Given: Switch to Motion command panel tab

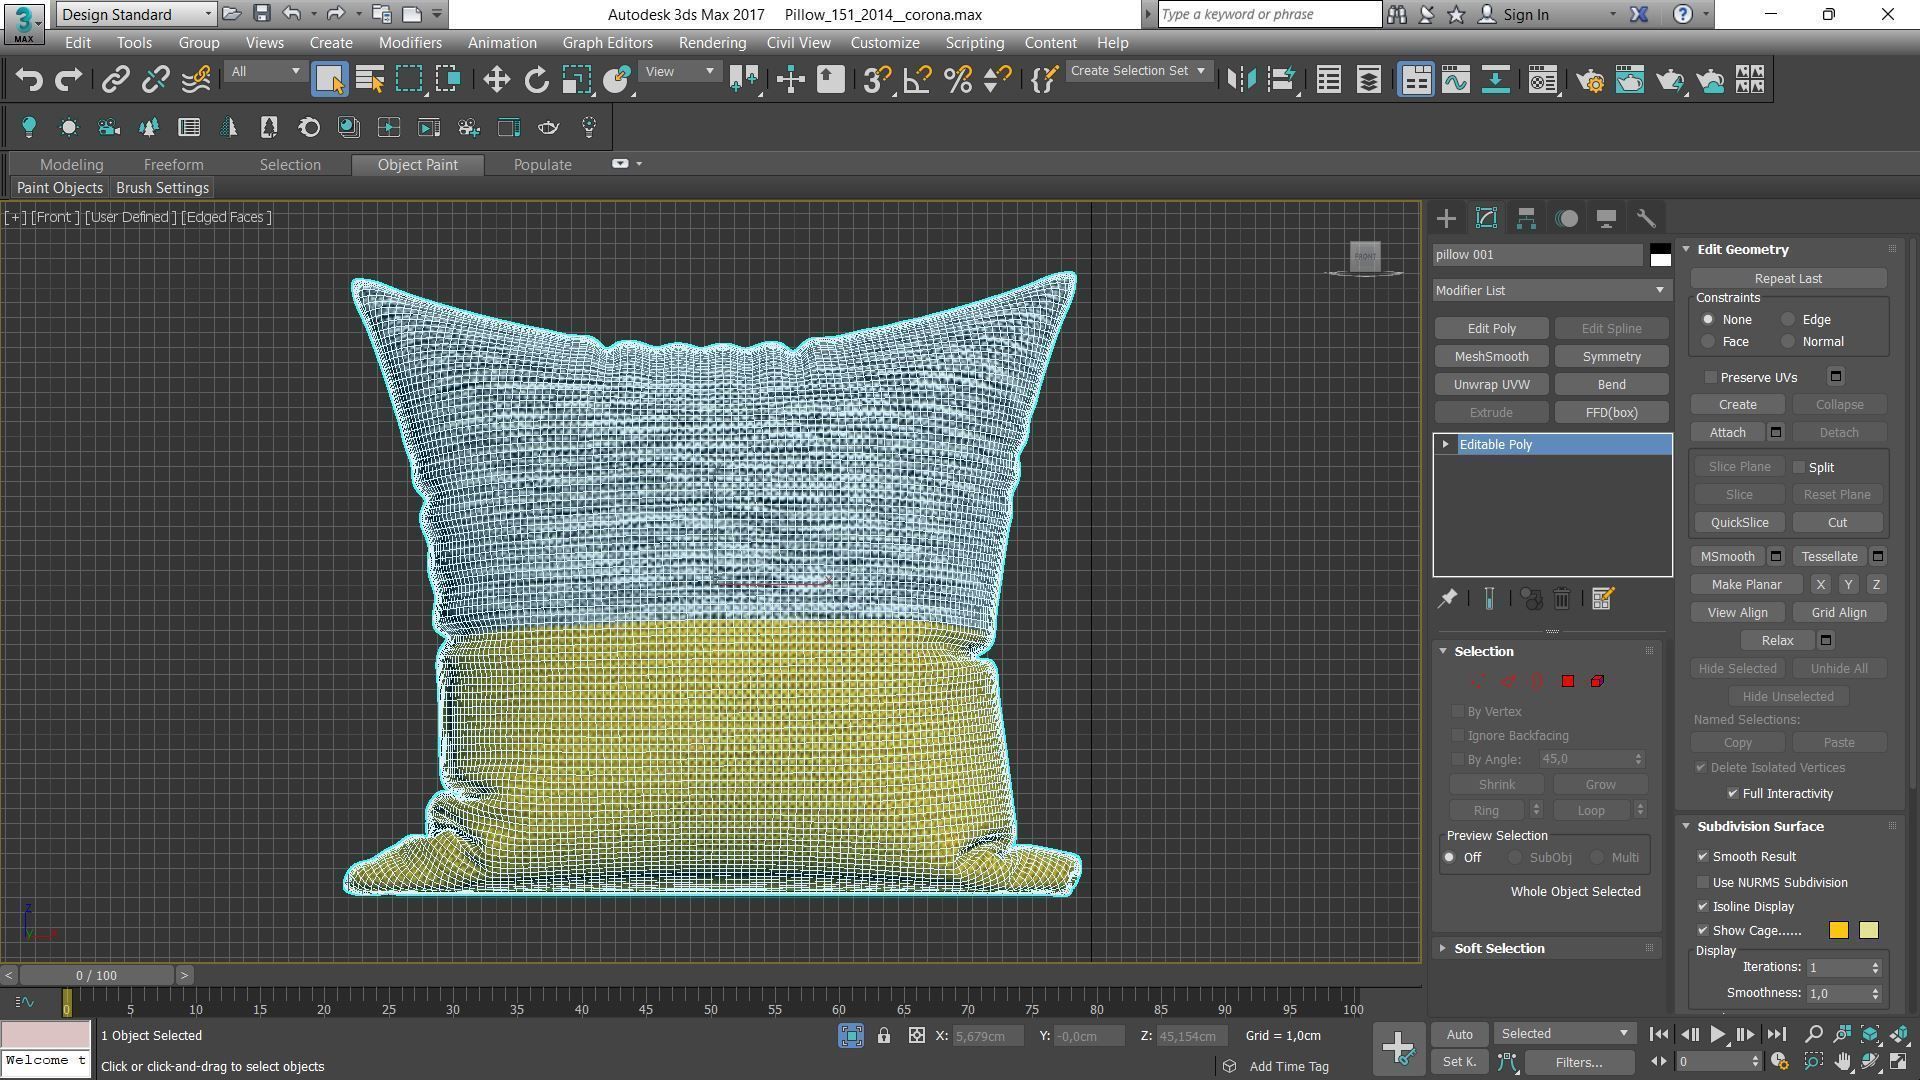Looking at the screenshot, I should click(1567, 219).
